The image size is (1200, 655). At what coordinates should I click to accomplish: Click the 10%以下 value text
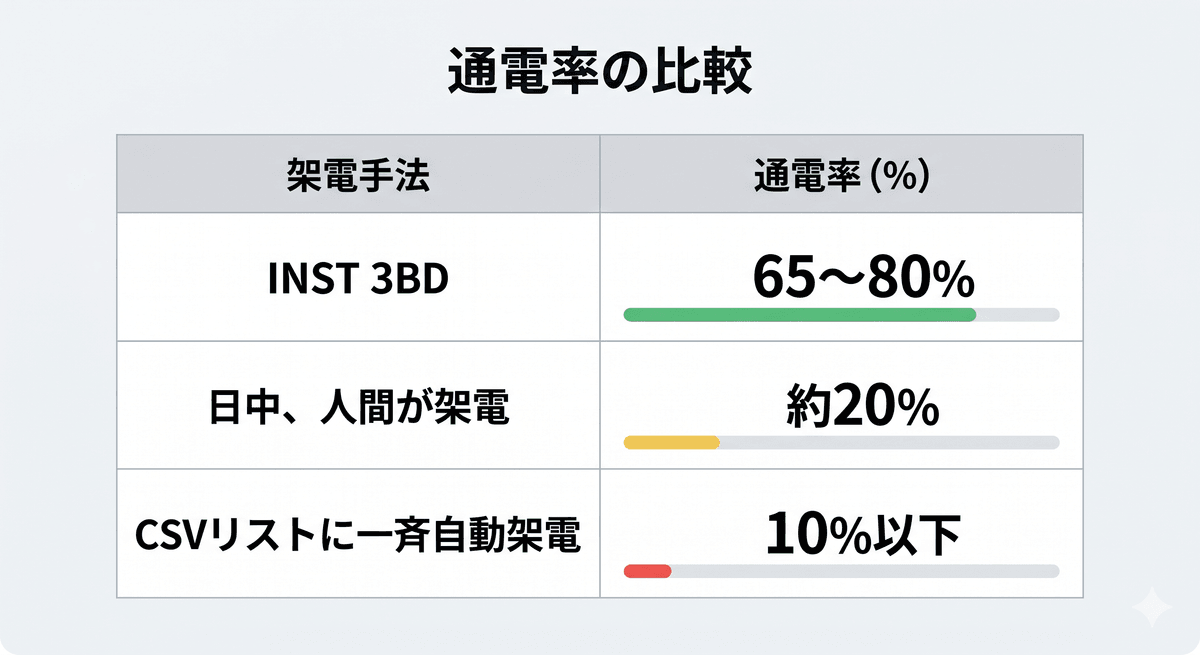863,535
